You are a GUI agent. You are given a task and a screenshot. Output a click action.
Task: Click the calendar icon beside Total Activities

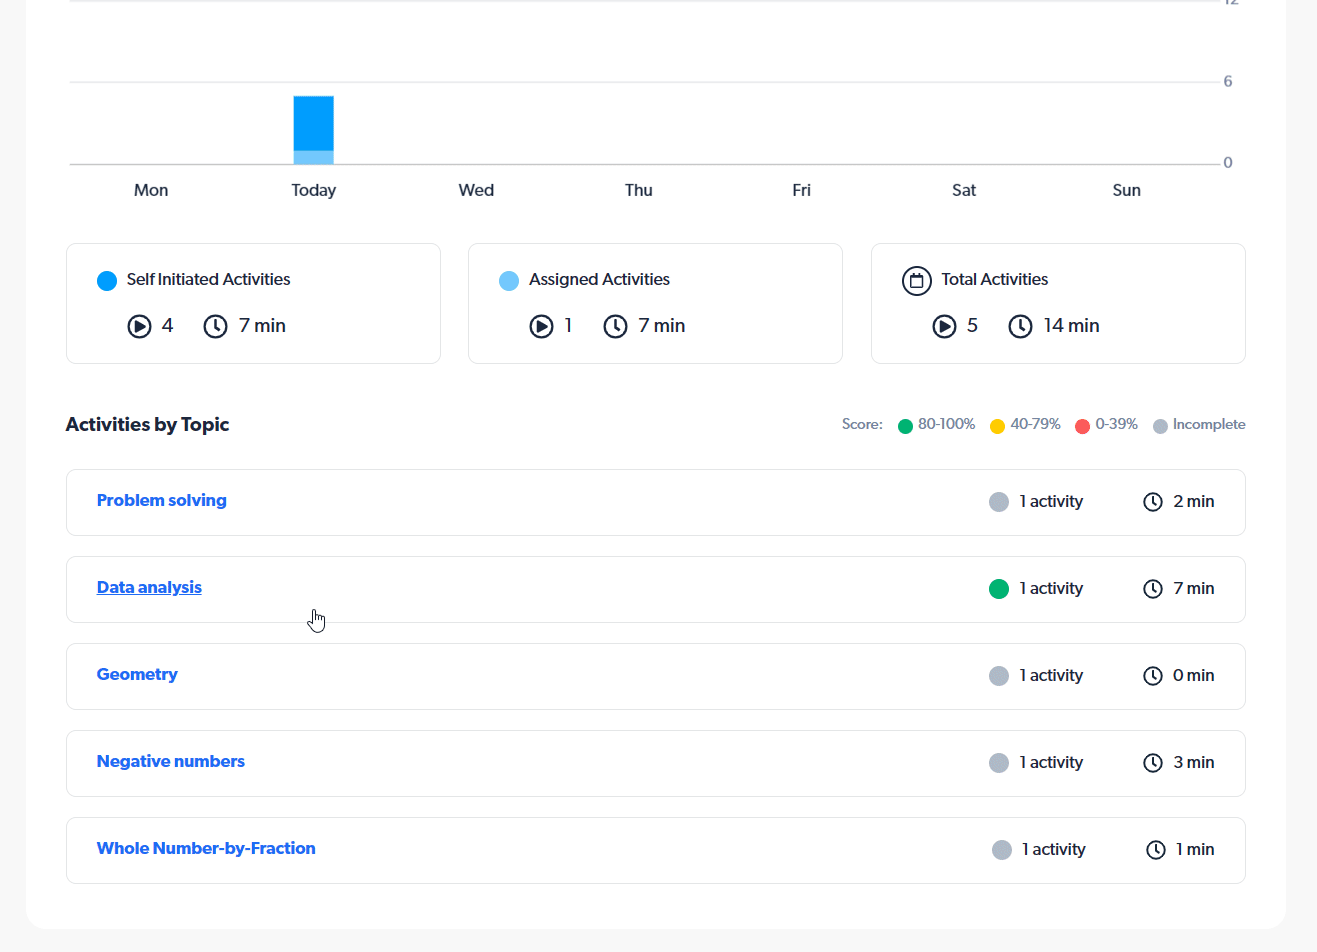916,281
